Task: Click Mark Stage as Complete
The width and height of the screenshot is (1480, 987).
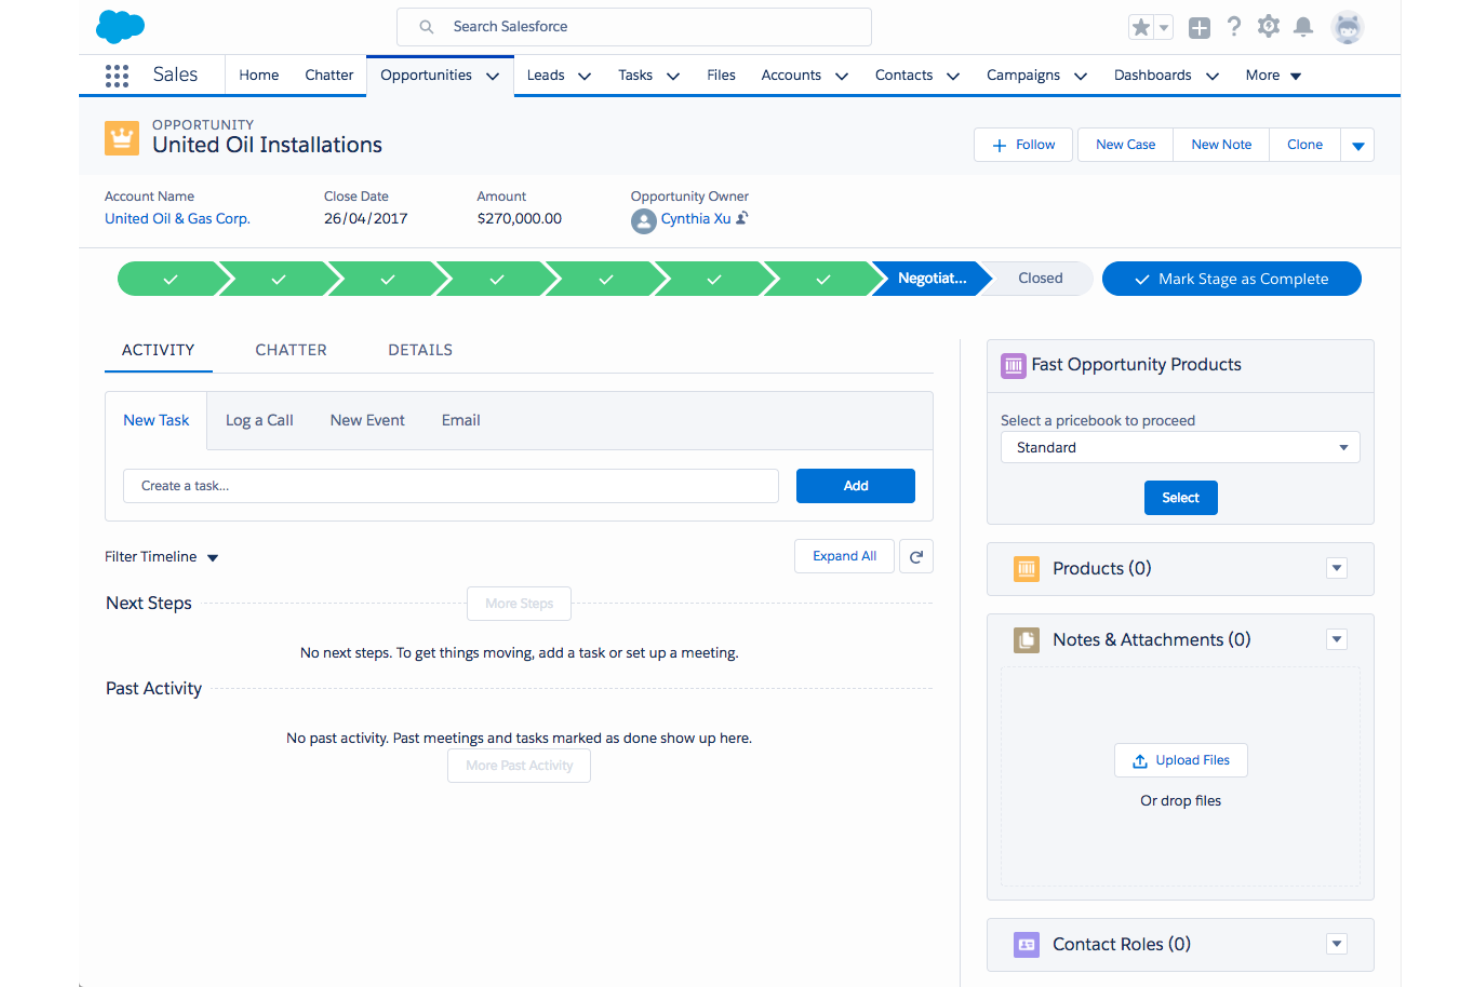Action: 1231,278
